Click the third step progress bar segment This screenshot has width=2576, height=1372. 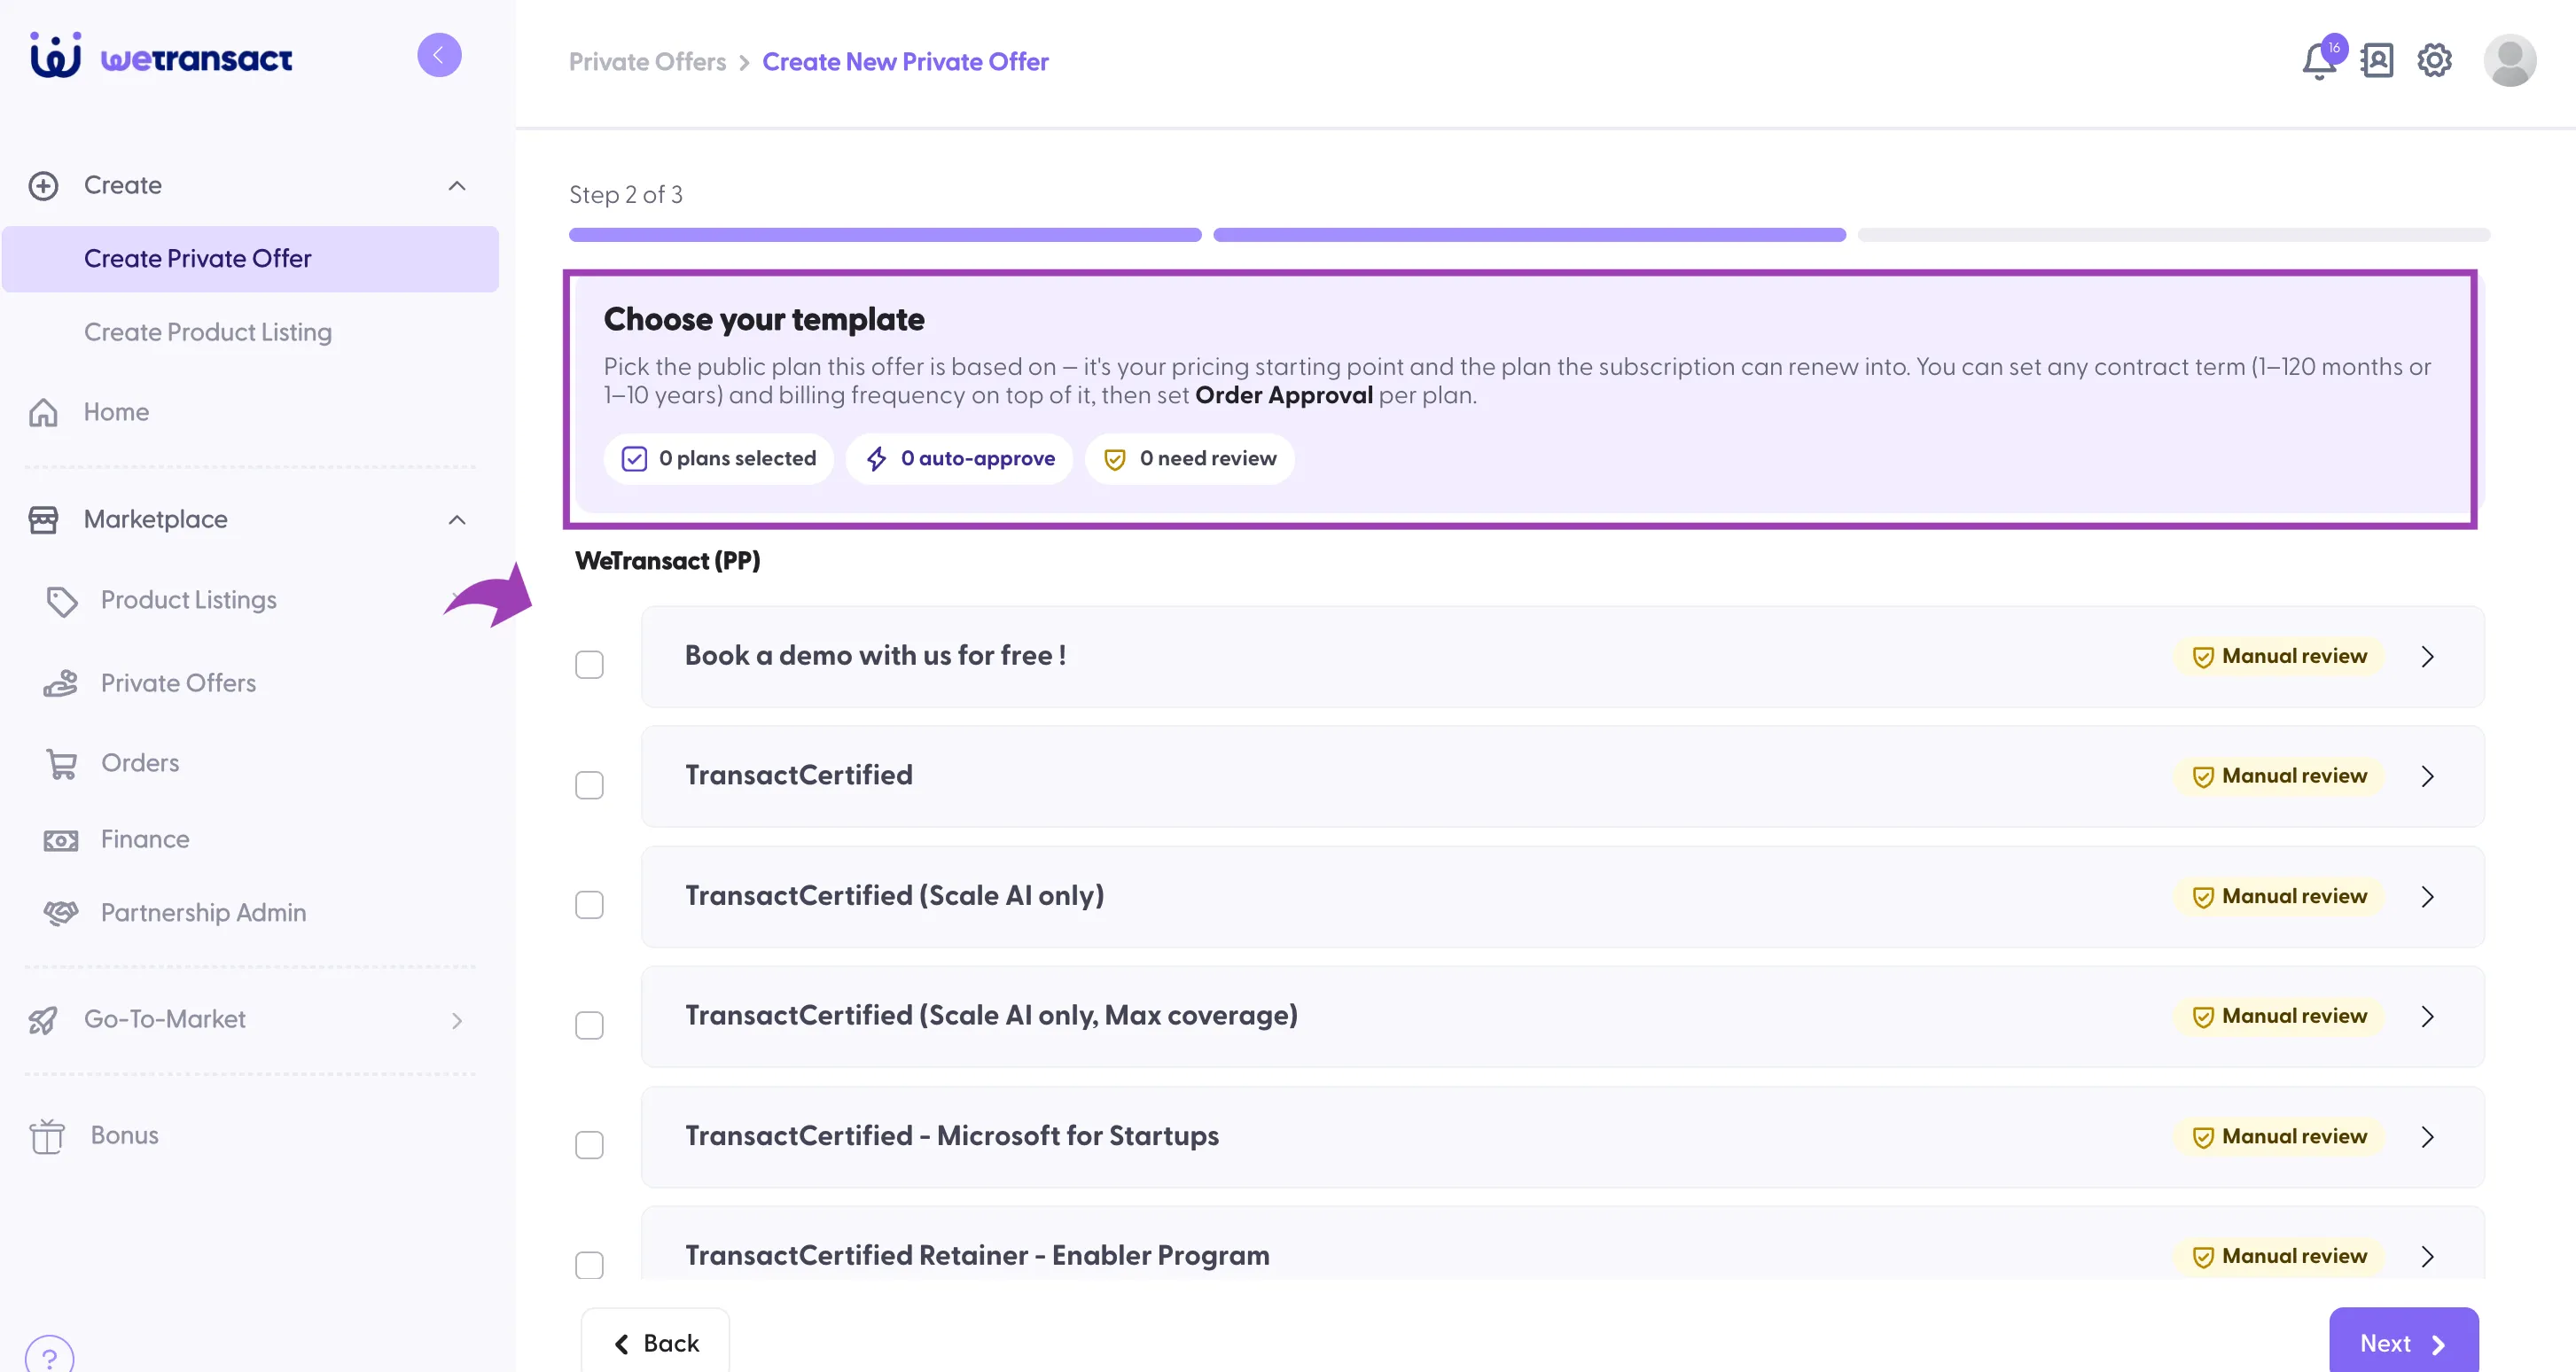pos(2173,235)
